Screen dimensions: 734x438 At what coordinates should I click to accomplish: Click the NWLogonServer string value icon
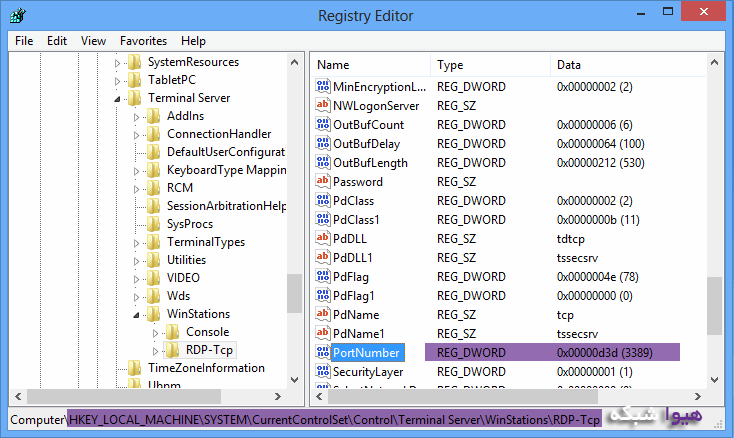[323, 106]
